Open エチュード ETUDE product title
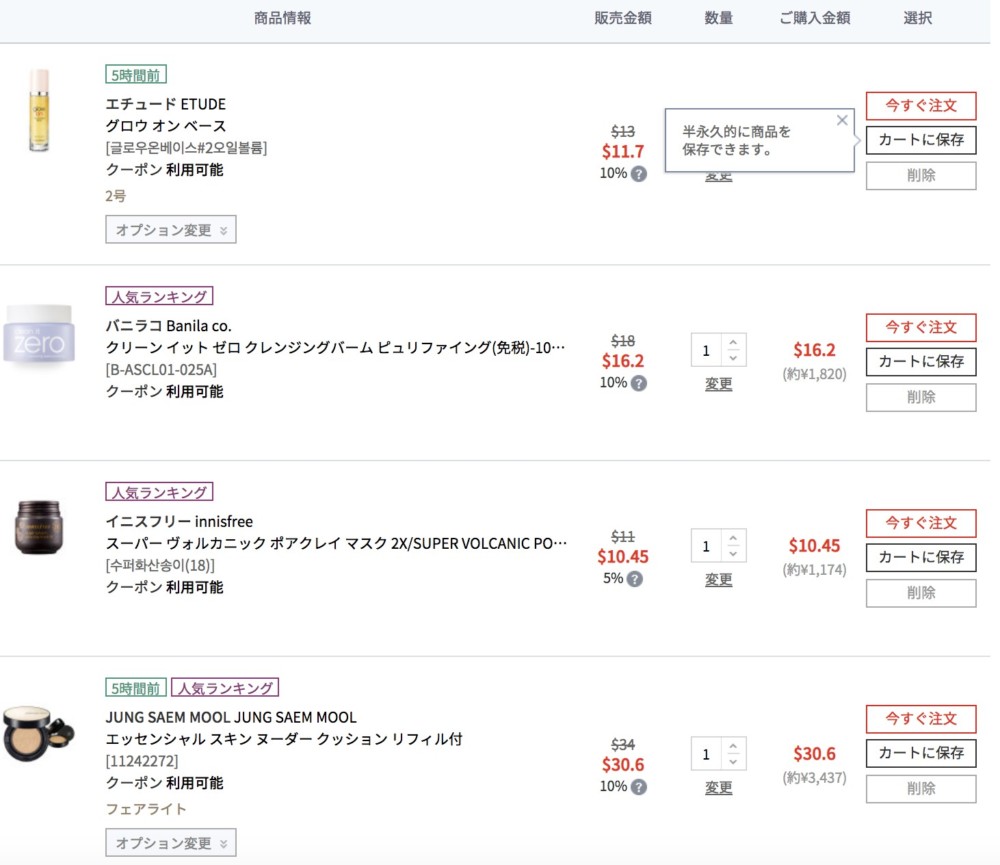1000x865 pixels. 166,104
